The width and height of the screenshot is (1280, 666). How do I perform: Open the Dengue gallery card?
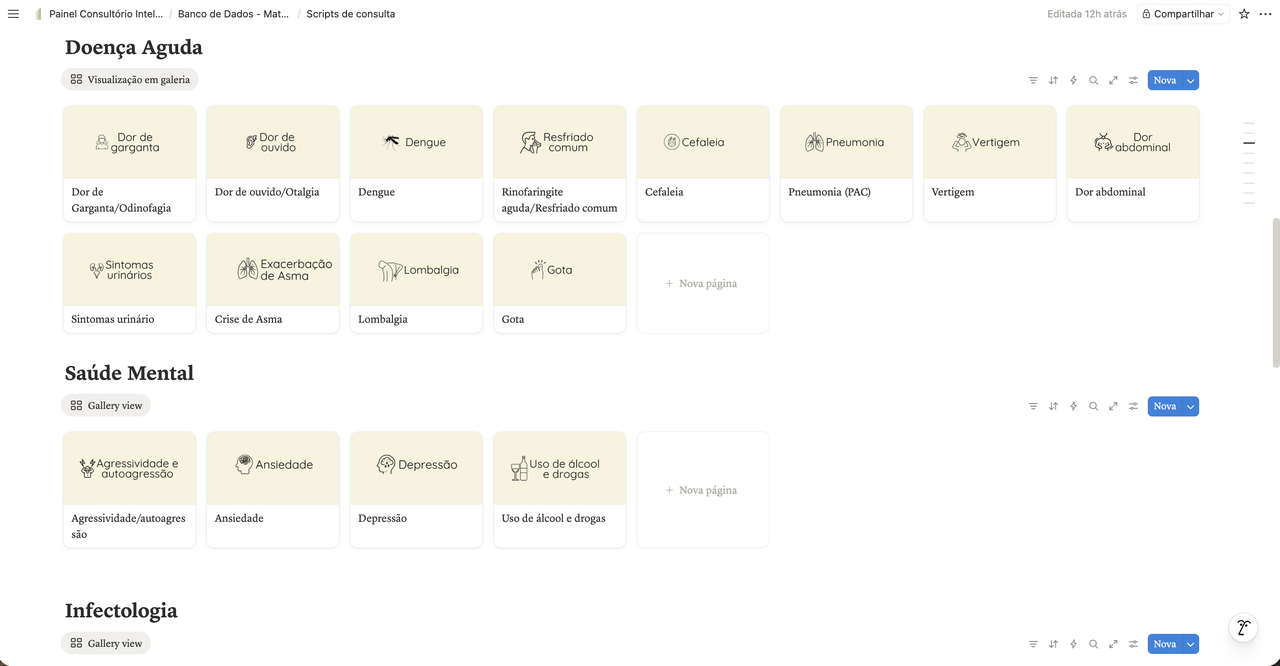[x=416, y=163]
